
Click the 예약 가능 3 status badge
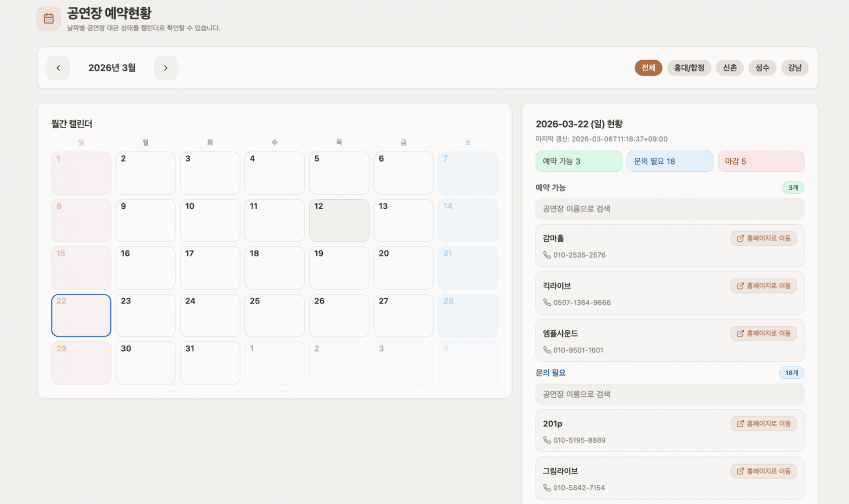[x=578, y=161]
